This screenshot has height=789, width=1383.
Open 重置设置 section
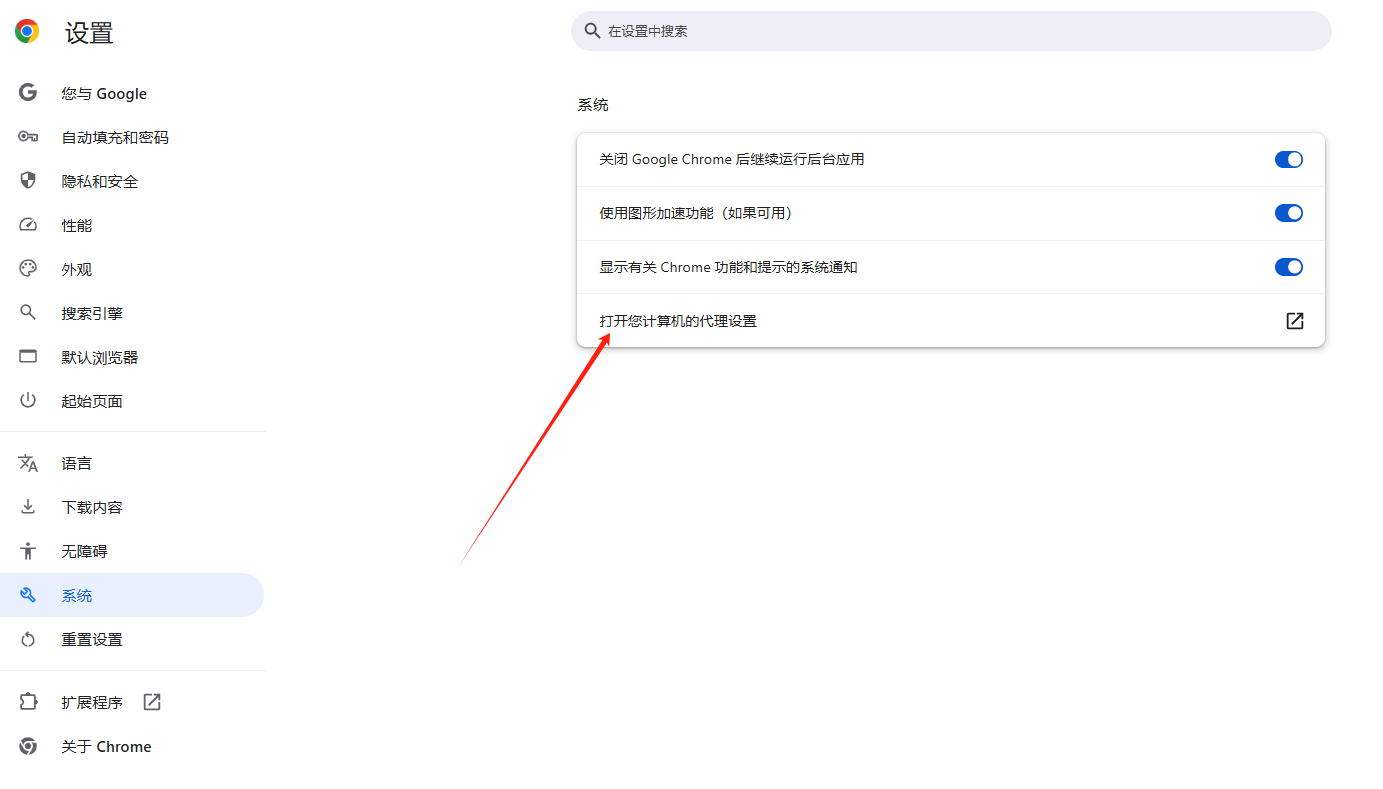coord(132,639)
